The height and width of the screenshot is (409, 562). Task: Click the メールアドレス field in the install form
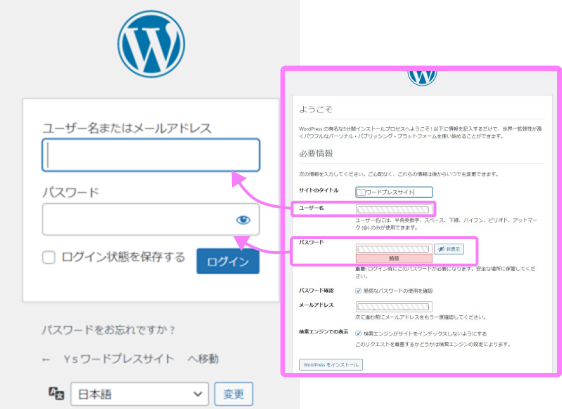394,306
